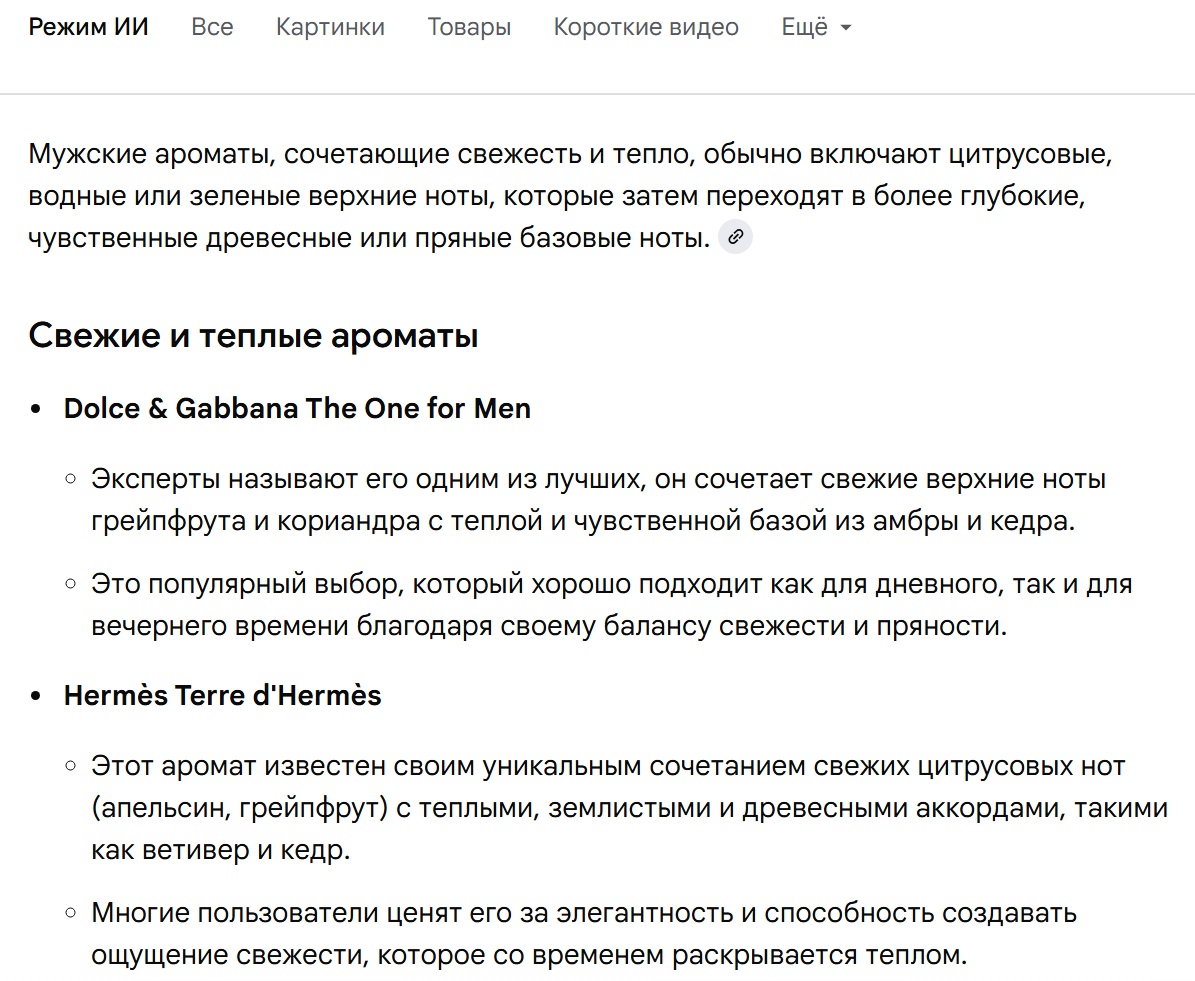
Task: Click intro paragraph starting Мужские ароматы
Action: 571,196
